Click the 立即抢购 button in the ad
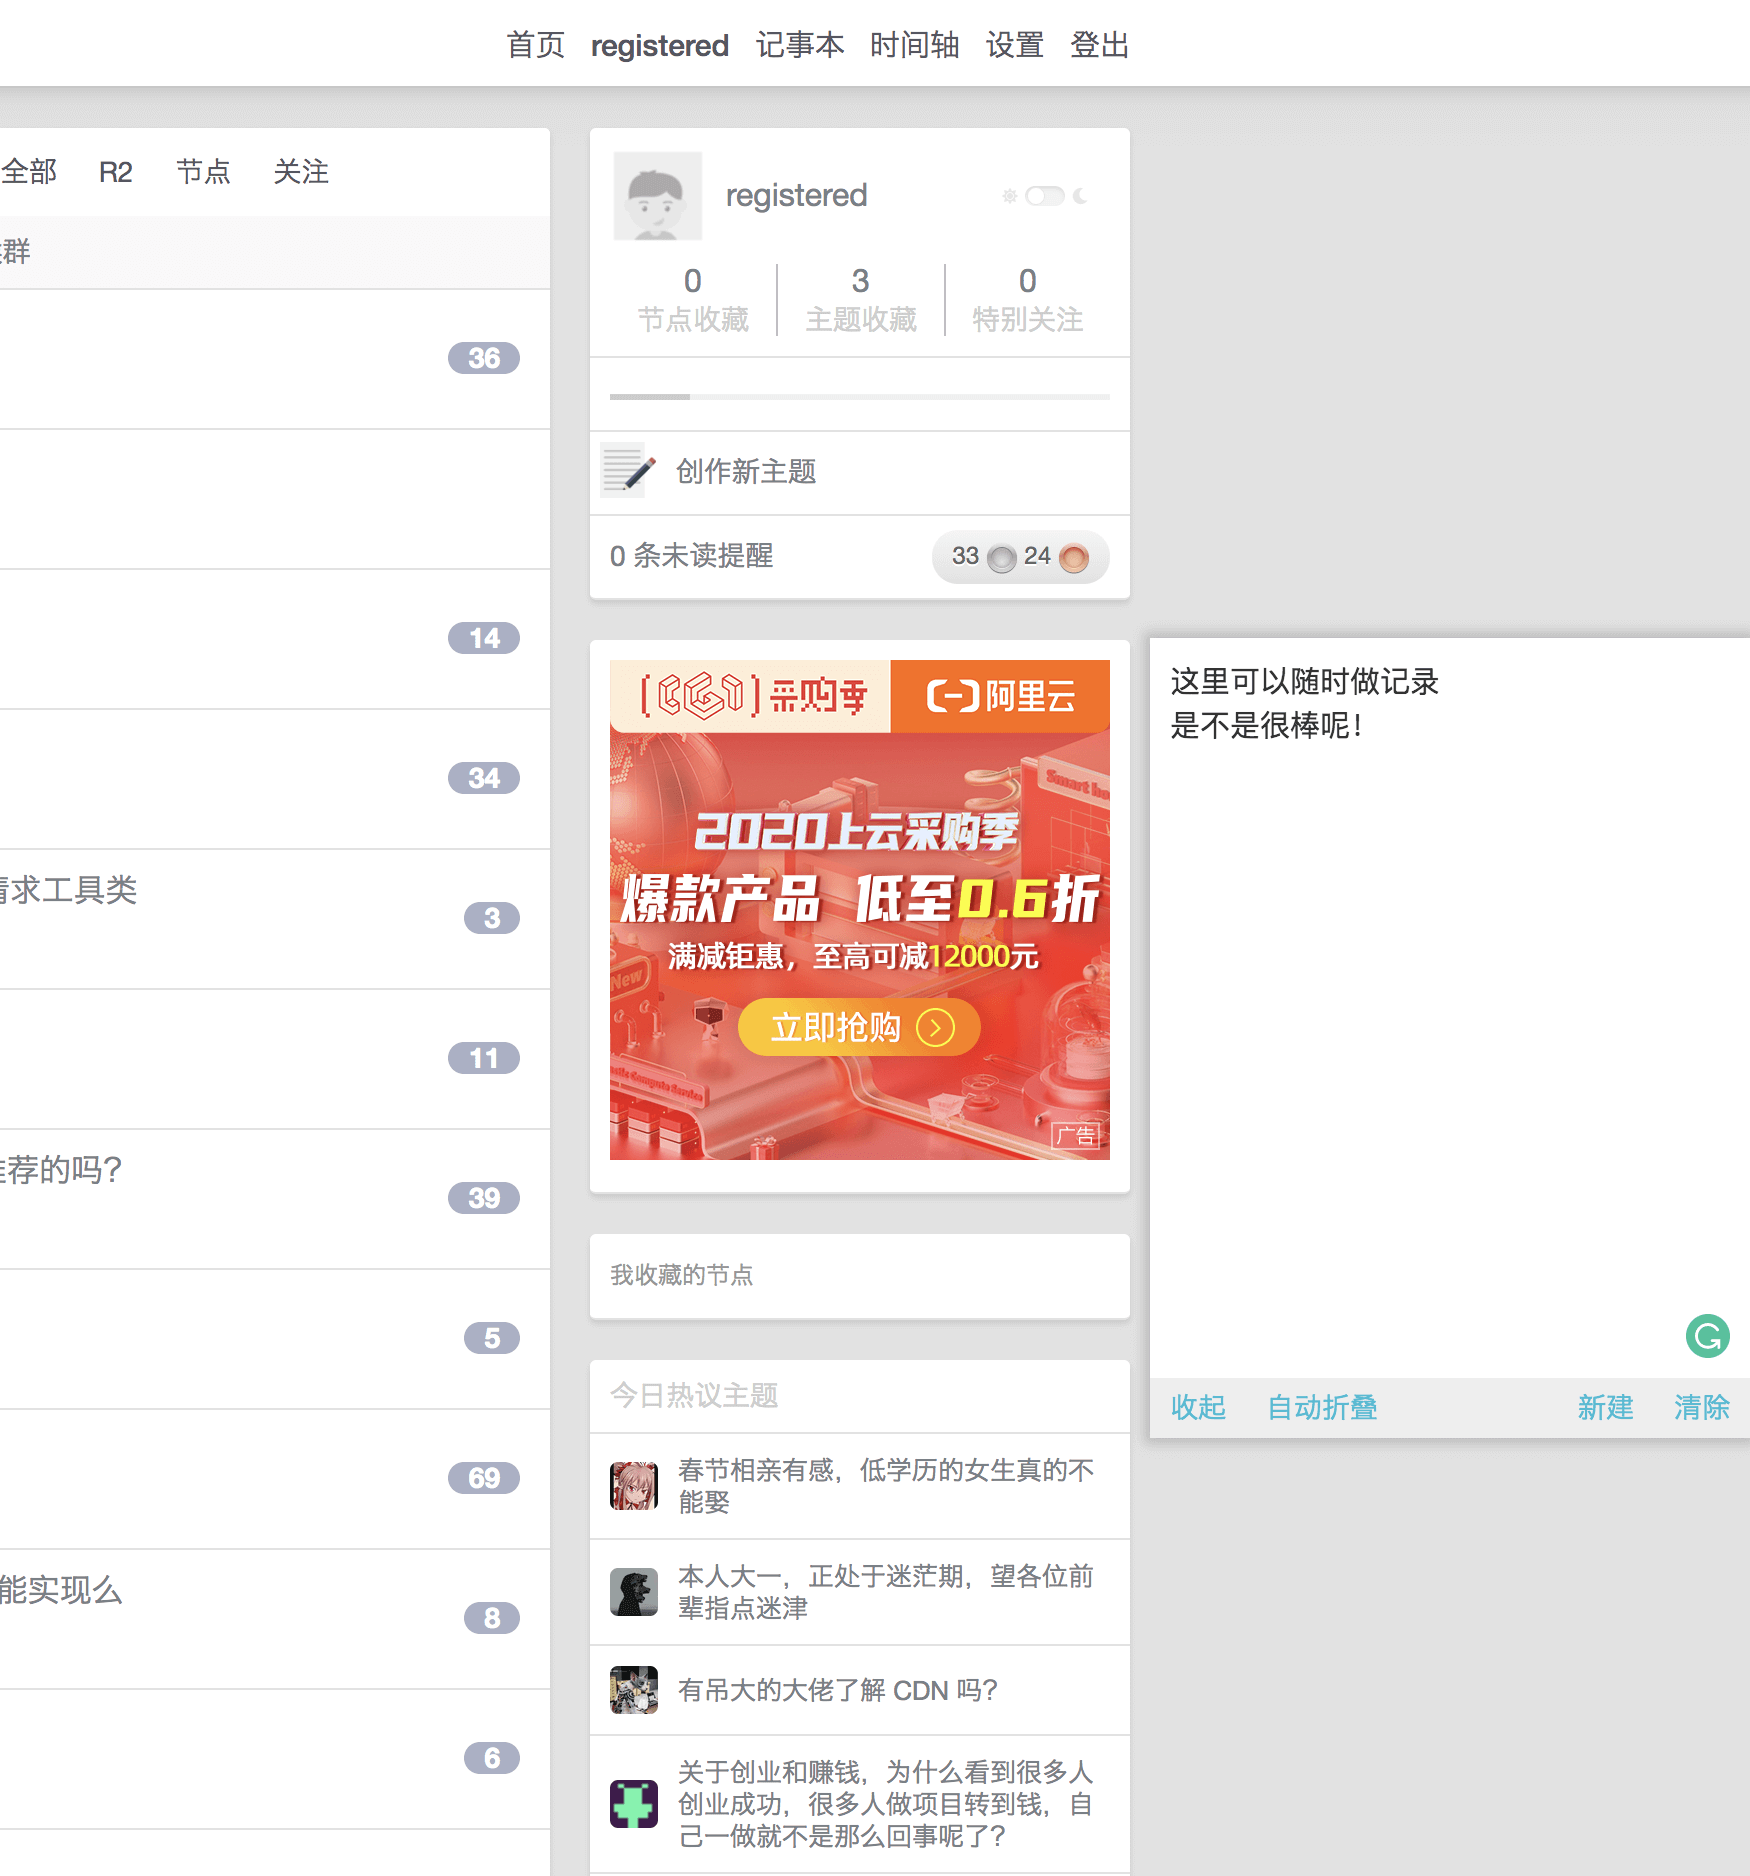The width and height of the screenshot is (1750, 1876). click(859, 1027)
